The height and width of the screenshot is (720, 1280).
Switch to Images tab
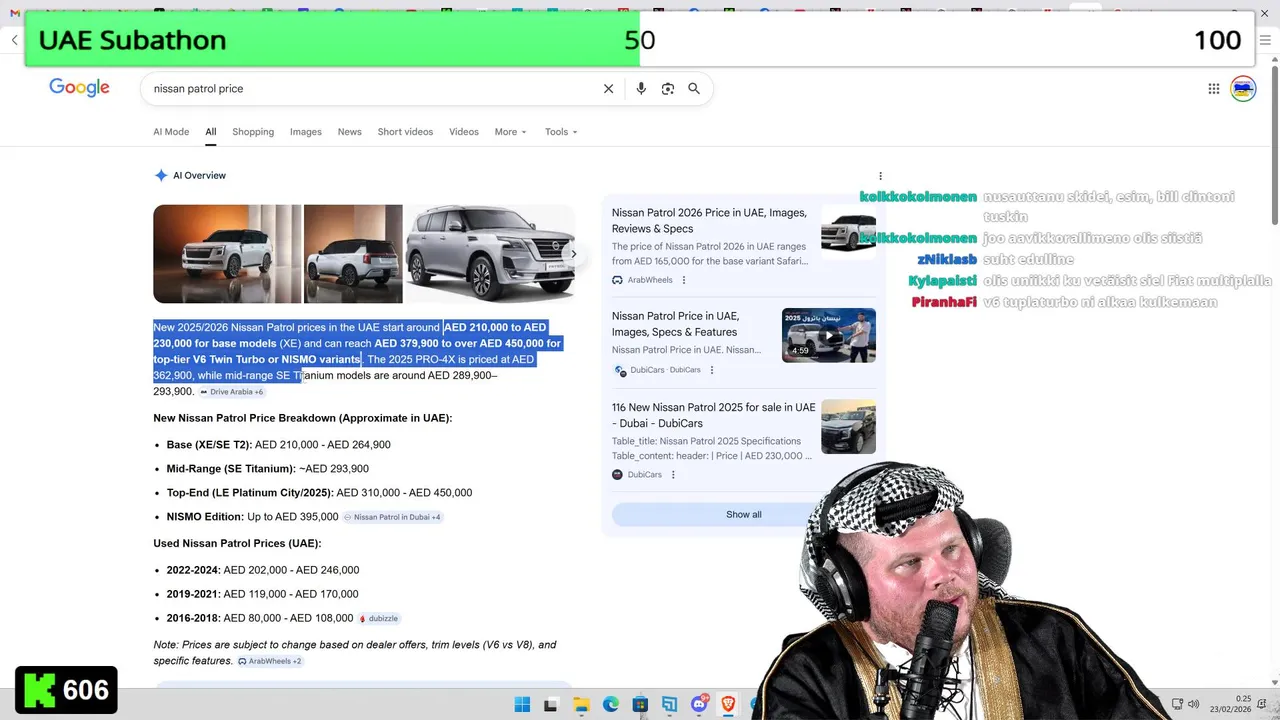tap(306, 132)
